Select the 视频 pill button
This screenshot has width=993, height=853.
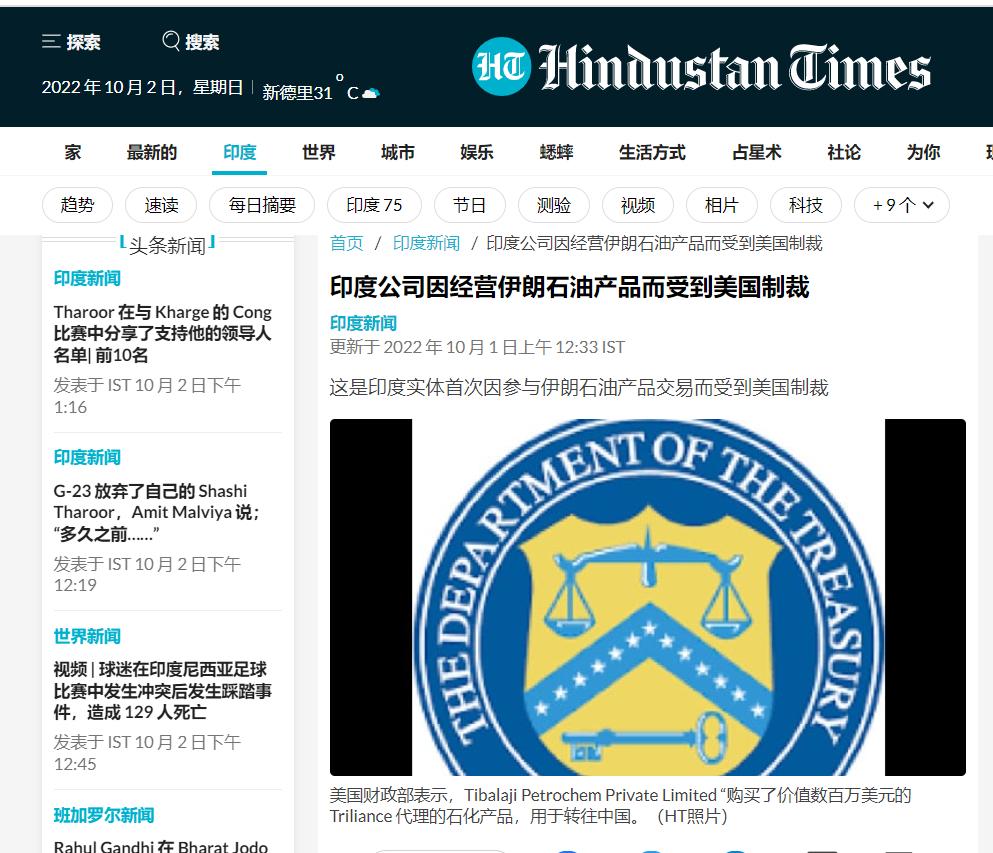coord(637,205)
